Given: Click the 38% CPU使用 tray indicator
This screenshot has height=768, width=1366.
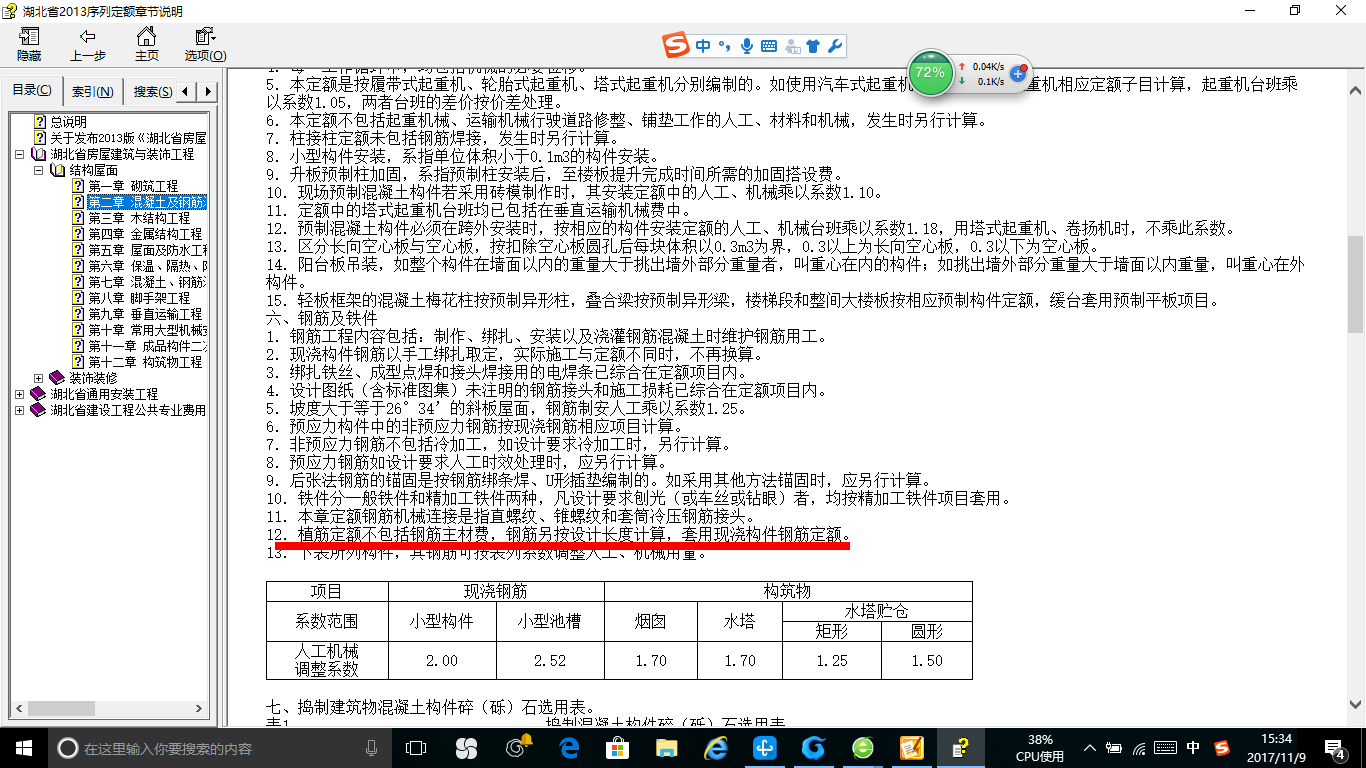Looking at the screenshot, I should (x=1040, y=748).
